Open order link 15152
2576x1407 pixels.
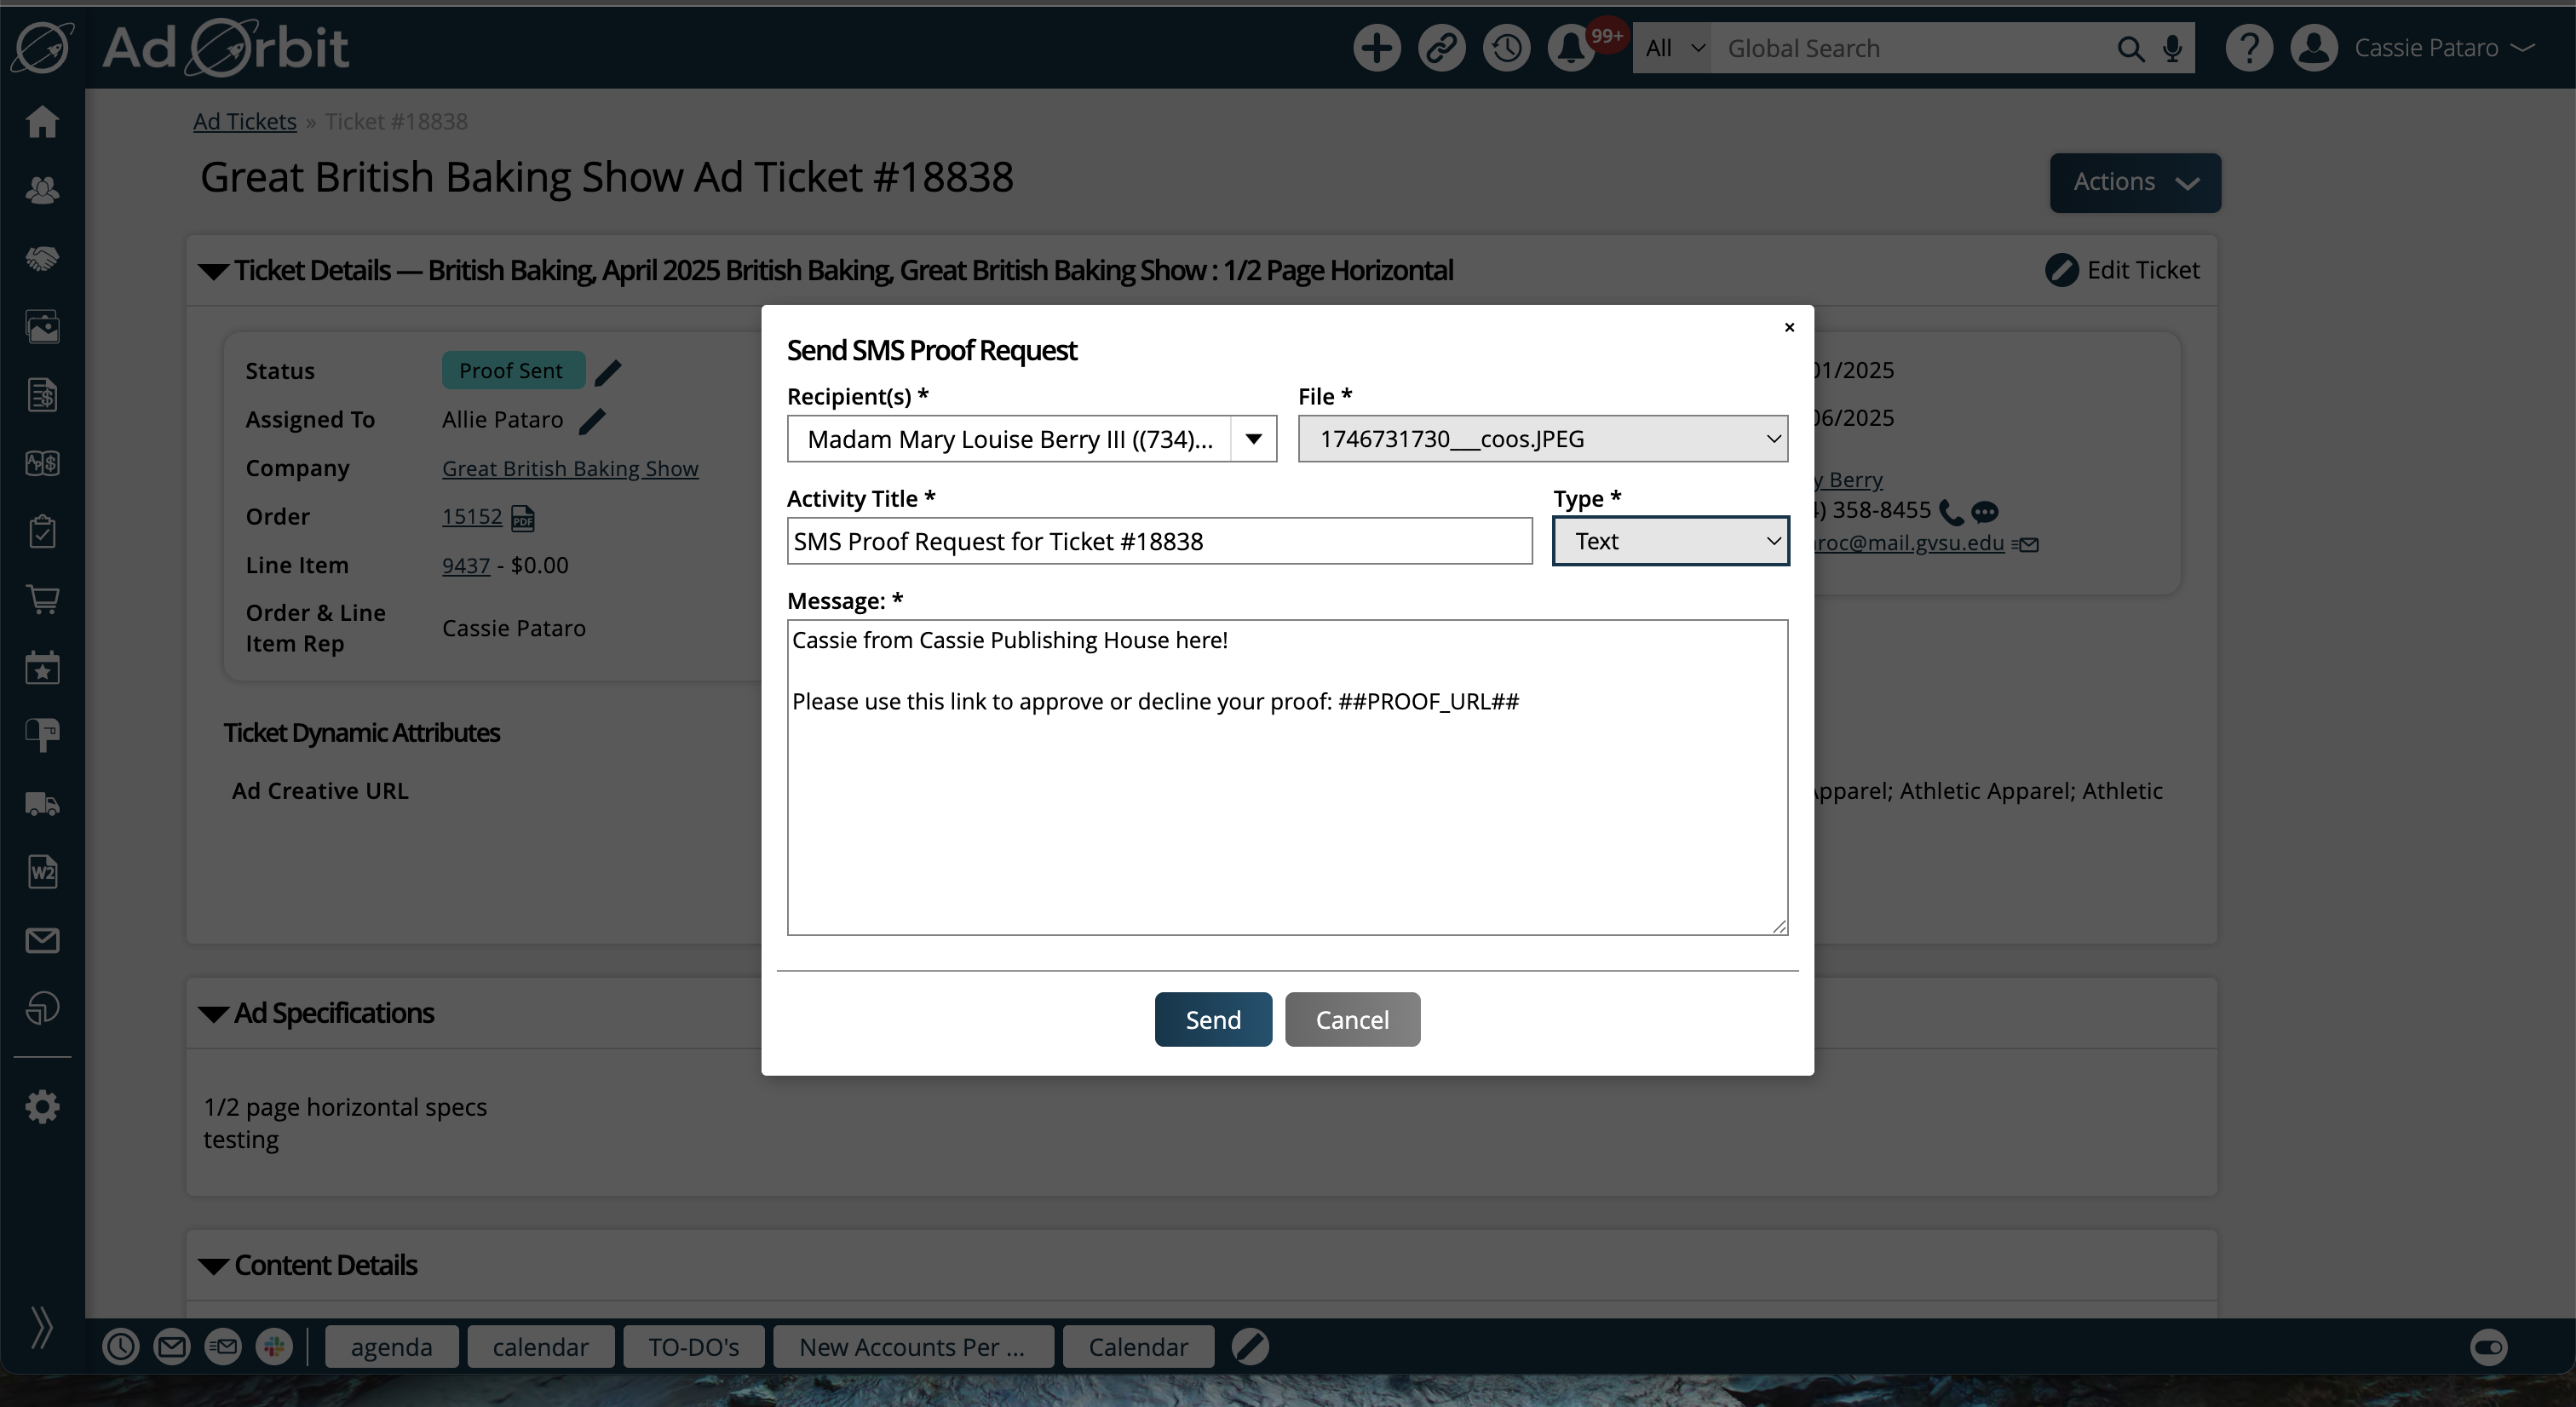tap(472, 516)
